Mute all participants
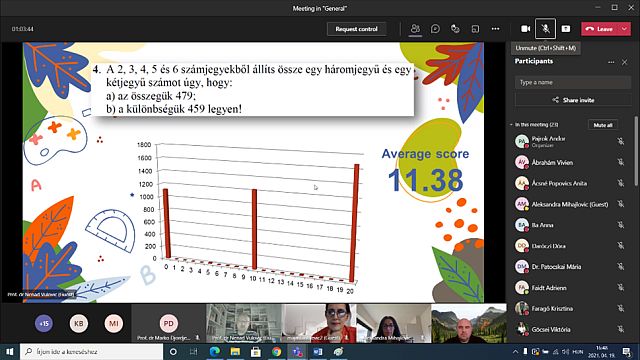Screen dimensions: 640x360 point(603,125)
